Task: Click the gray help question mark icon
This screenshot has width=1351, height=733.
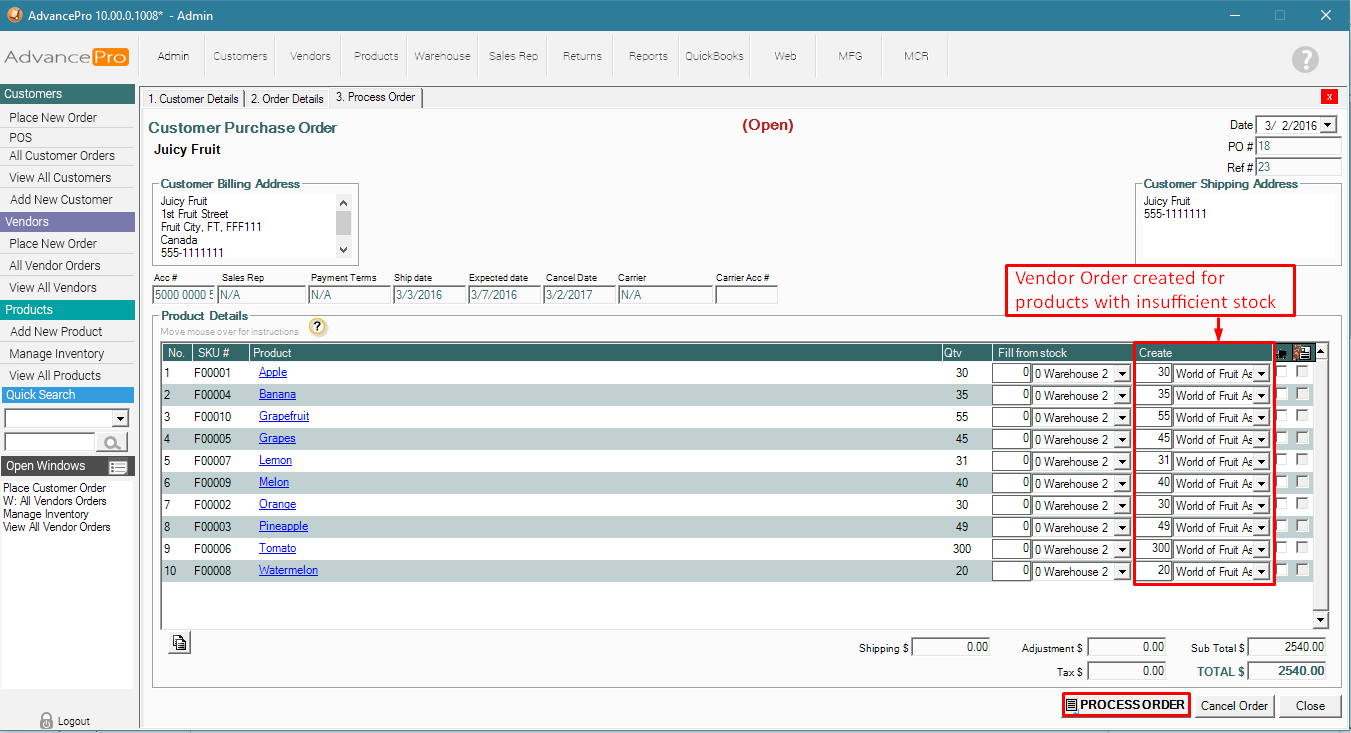Action: coord(1305,59)
